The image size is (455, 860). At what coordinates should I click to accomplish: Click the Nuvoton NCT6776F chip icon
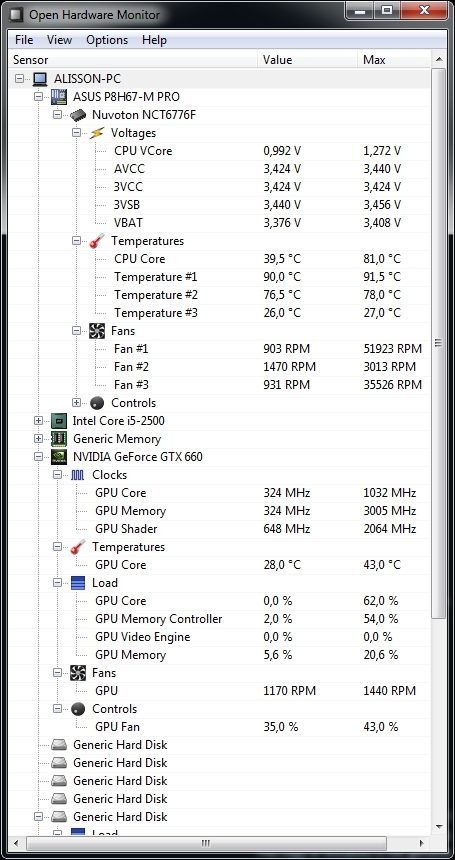(x=78, y=115)
